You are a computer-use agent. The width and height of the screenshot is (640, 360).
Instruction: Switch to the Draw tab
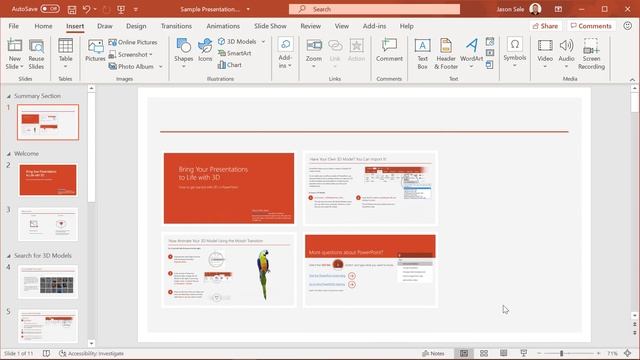[x=104, y=26]
